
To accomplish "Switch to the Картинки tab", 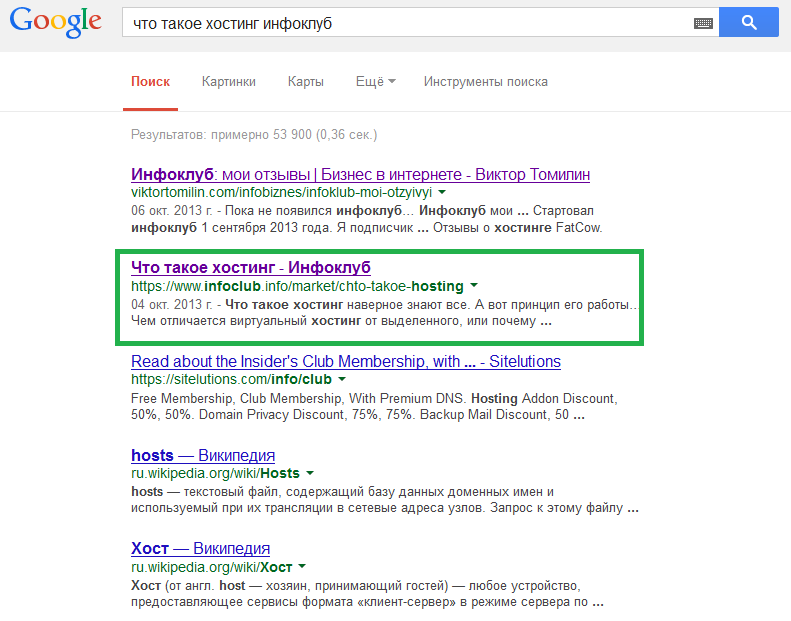I will 229,82.
